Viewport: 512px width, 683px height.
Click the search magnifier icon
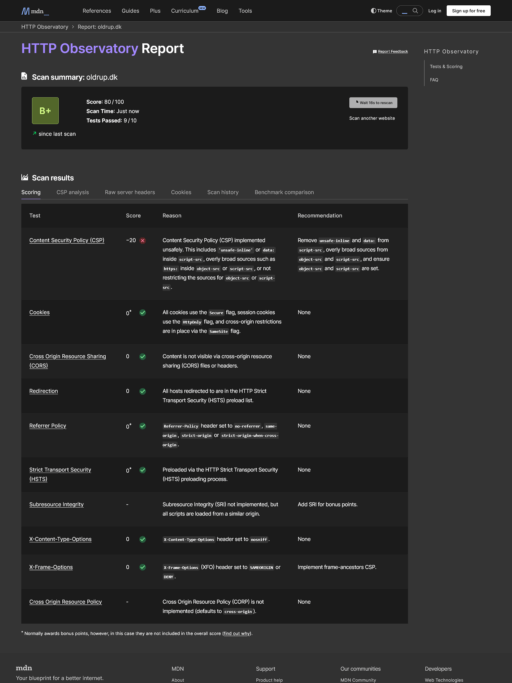[415, 11]
